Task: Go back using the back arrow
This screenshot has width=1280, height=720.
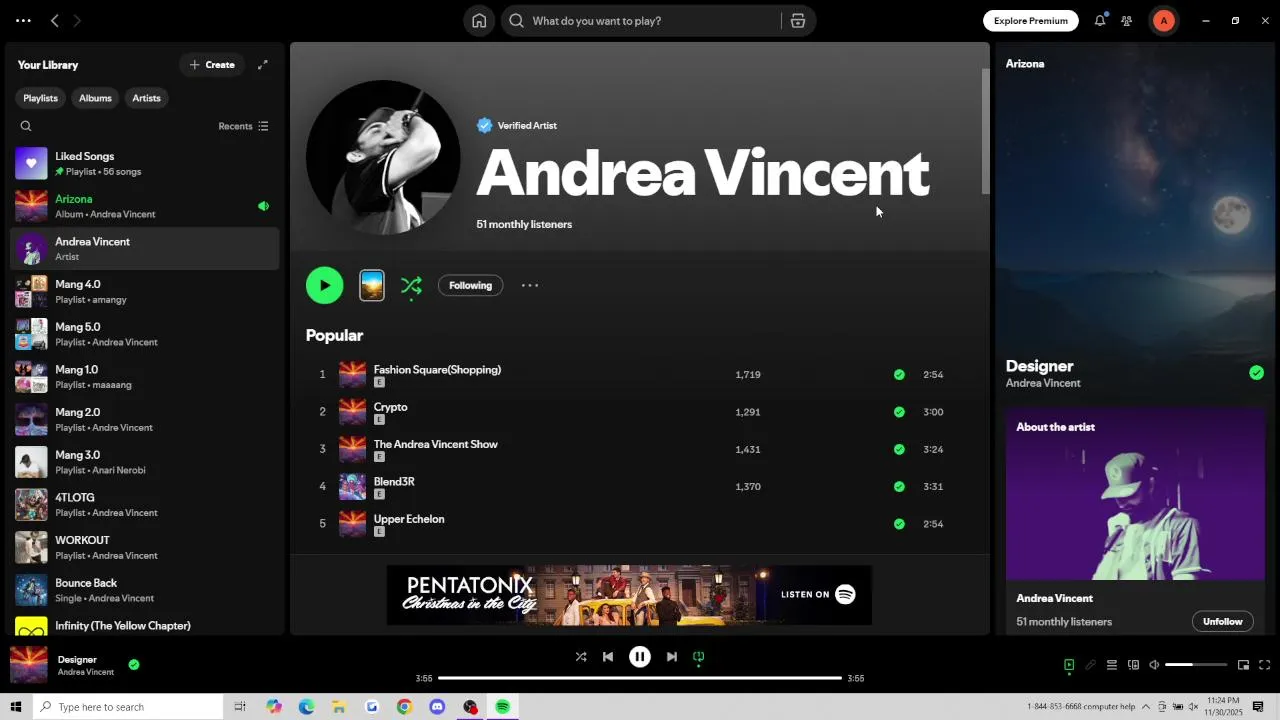Action: pos(55,21)
